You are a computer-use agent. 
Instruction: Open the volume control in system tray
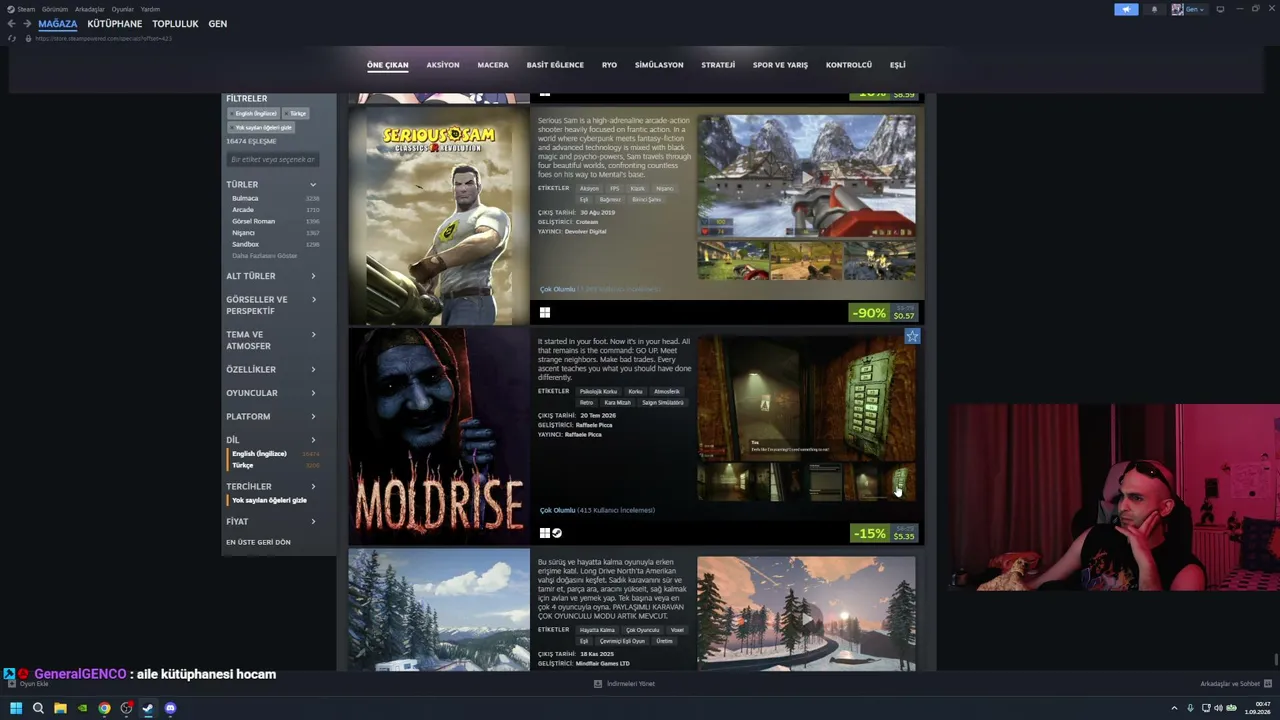1218,708
